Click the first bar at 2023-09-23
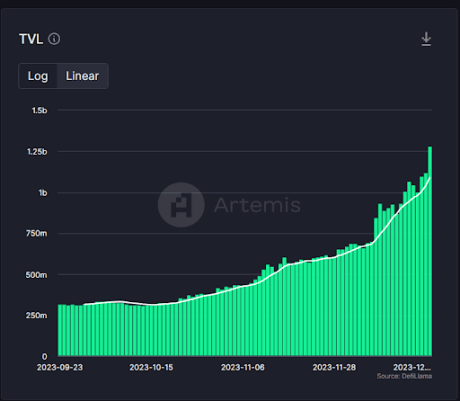460x401 pixels. (x=60, y=330)
